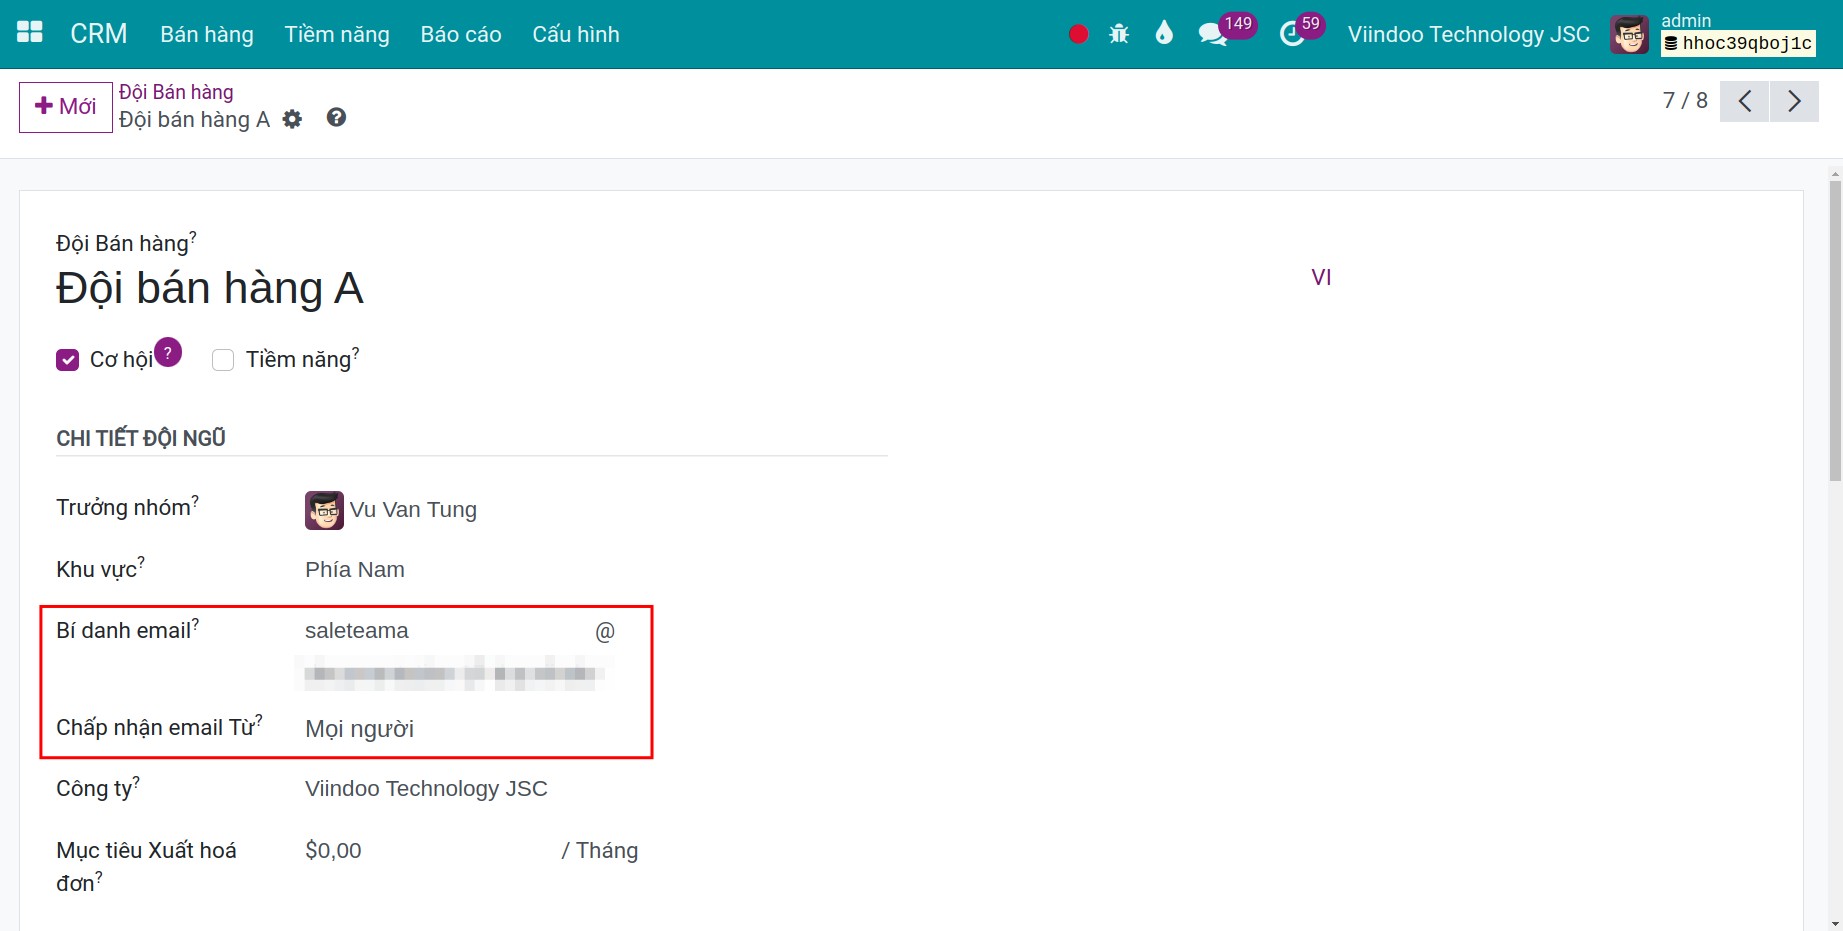
Task: Open conversations icon with 149 badge
Action: (1212, 34)
